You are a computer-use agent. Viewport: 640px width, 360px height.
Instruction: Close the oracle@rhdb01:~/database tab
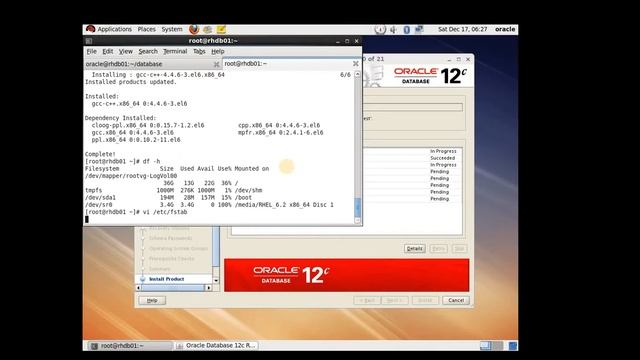coord(217,64)
